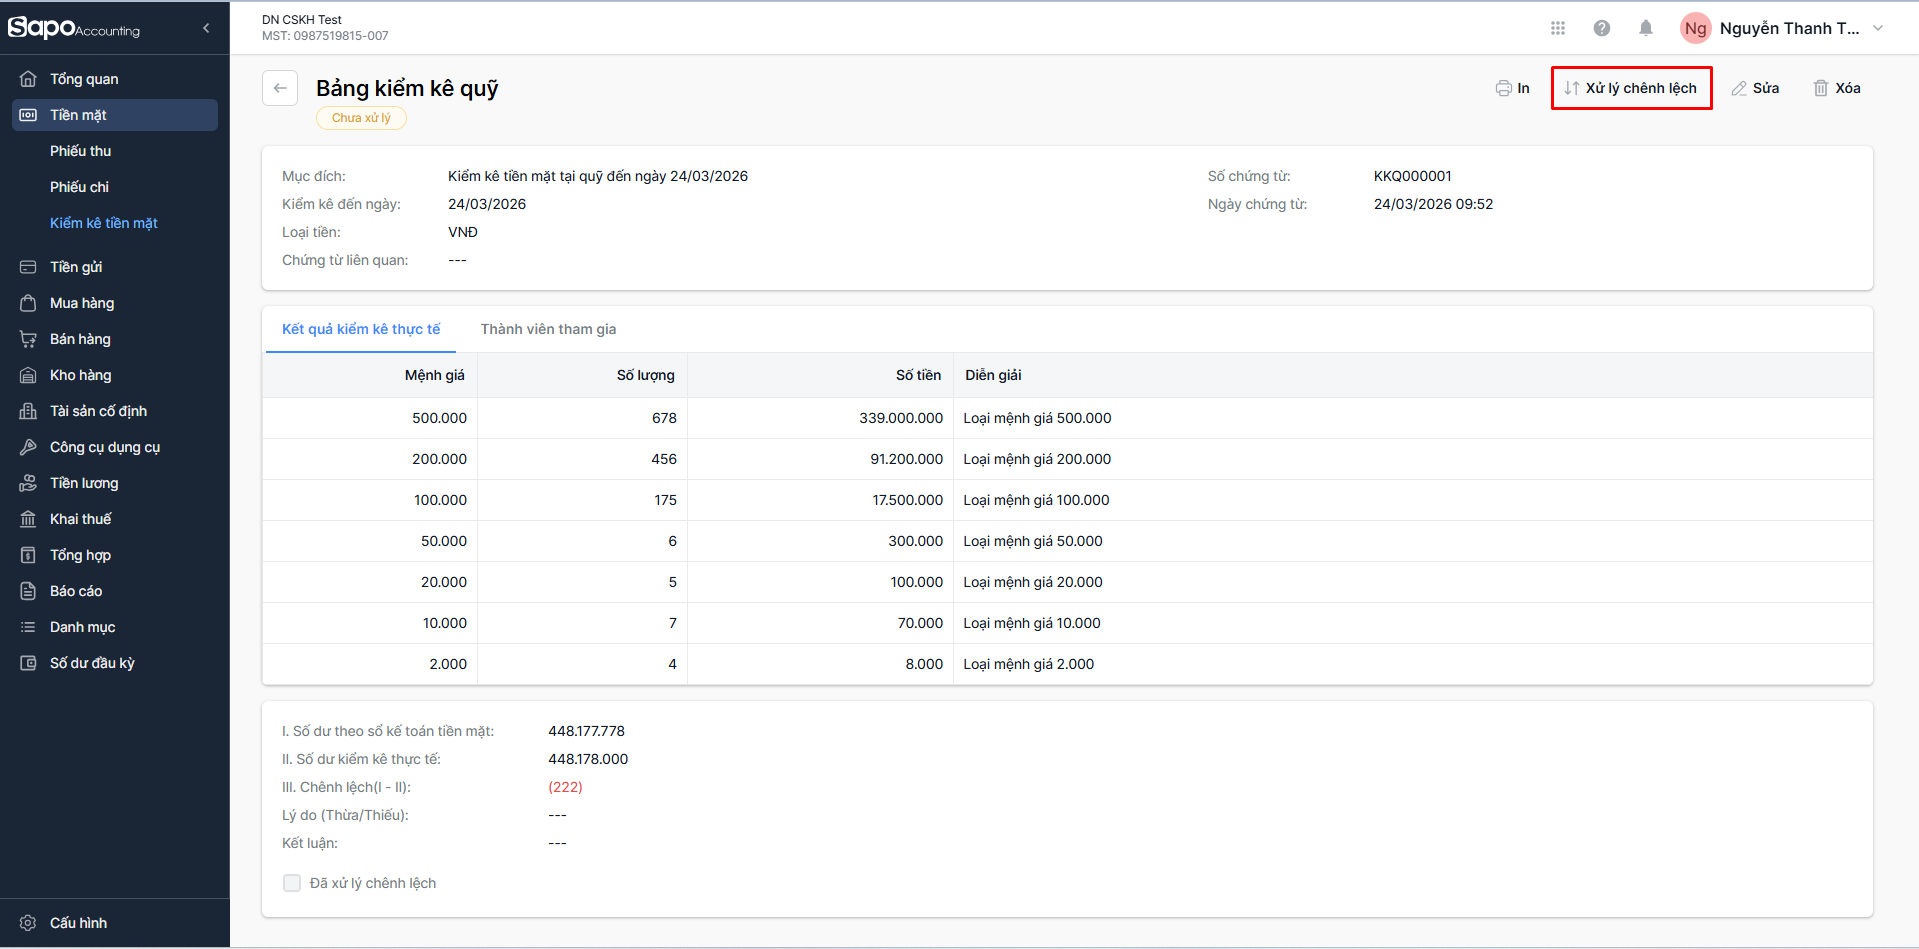Open Cấu hình settings in sidebar

coord(78,923)
